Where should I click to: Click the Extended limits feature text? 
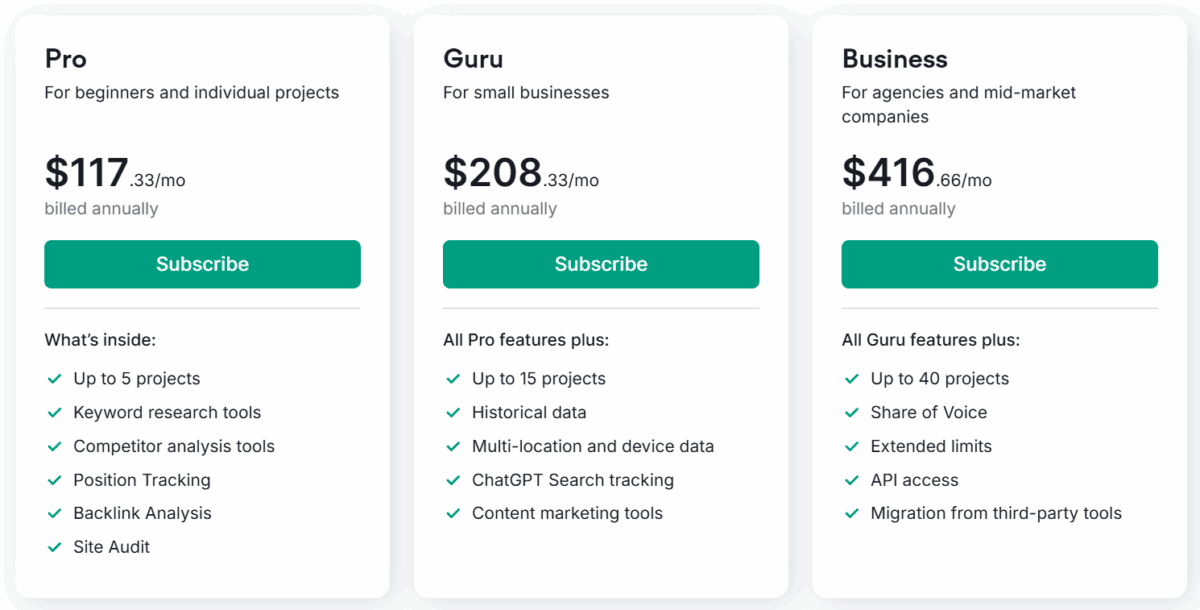pyautogui.click(x=931, y=446)
